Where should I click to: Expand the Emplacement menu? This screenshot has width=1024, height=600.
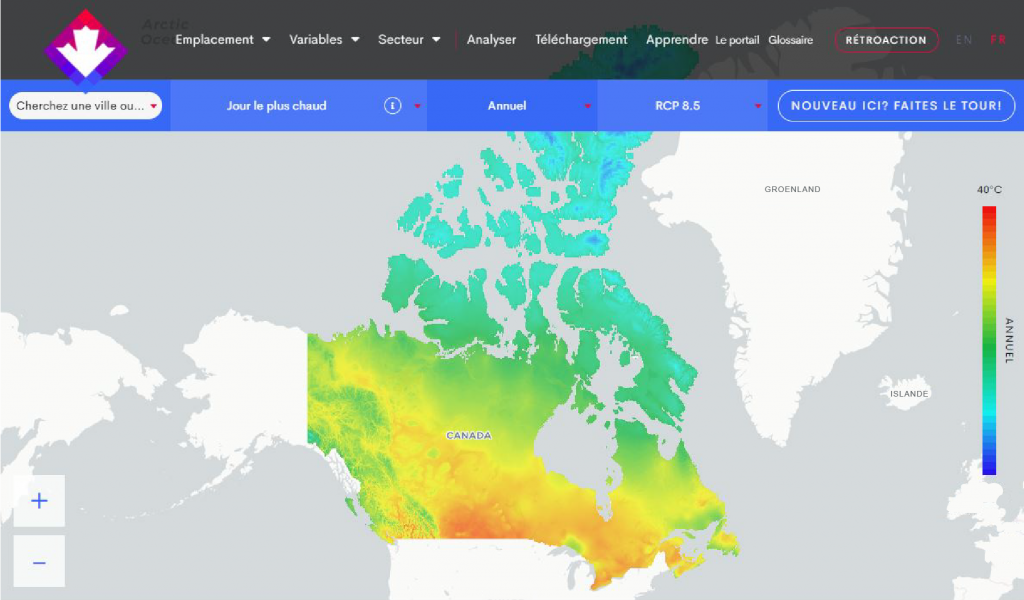[222, 40]
